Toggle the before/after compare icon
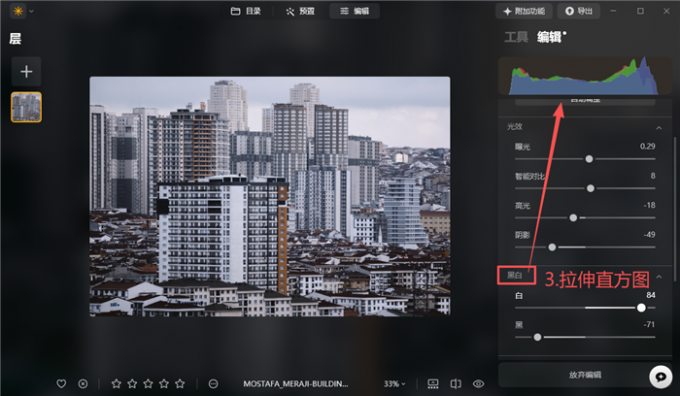 [455, 384]
